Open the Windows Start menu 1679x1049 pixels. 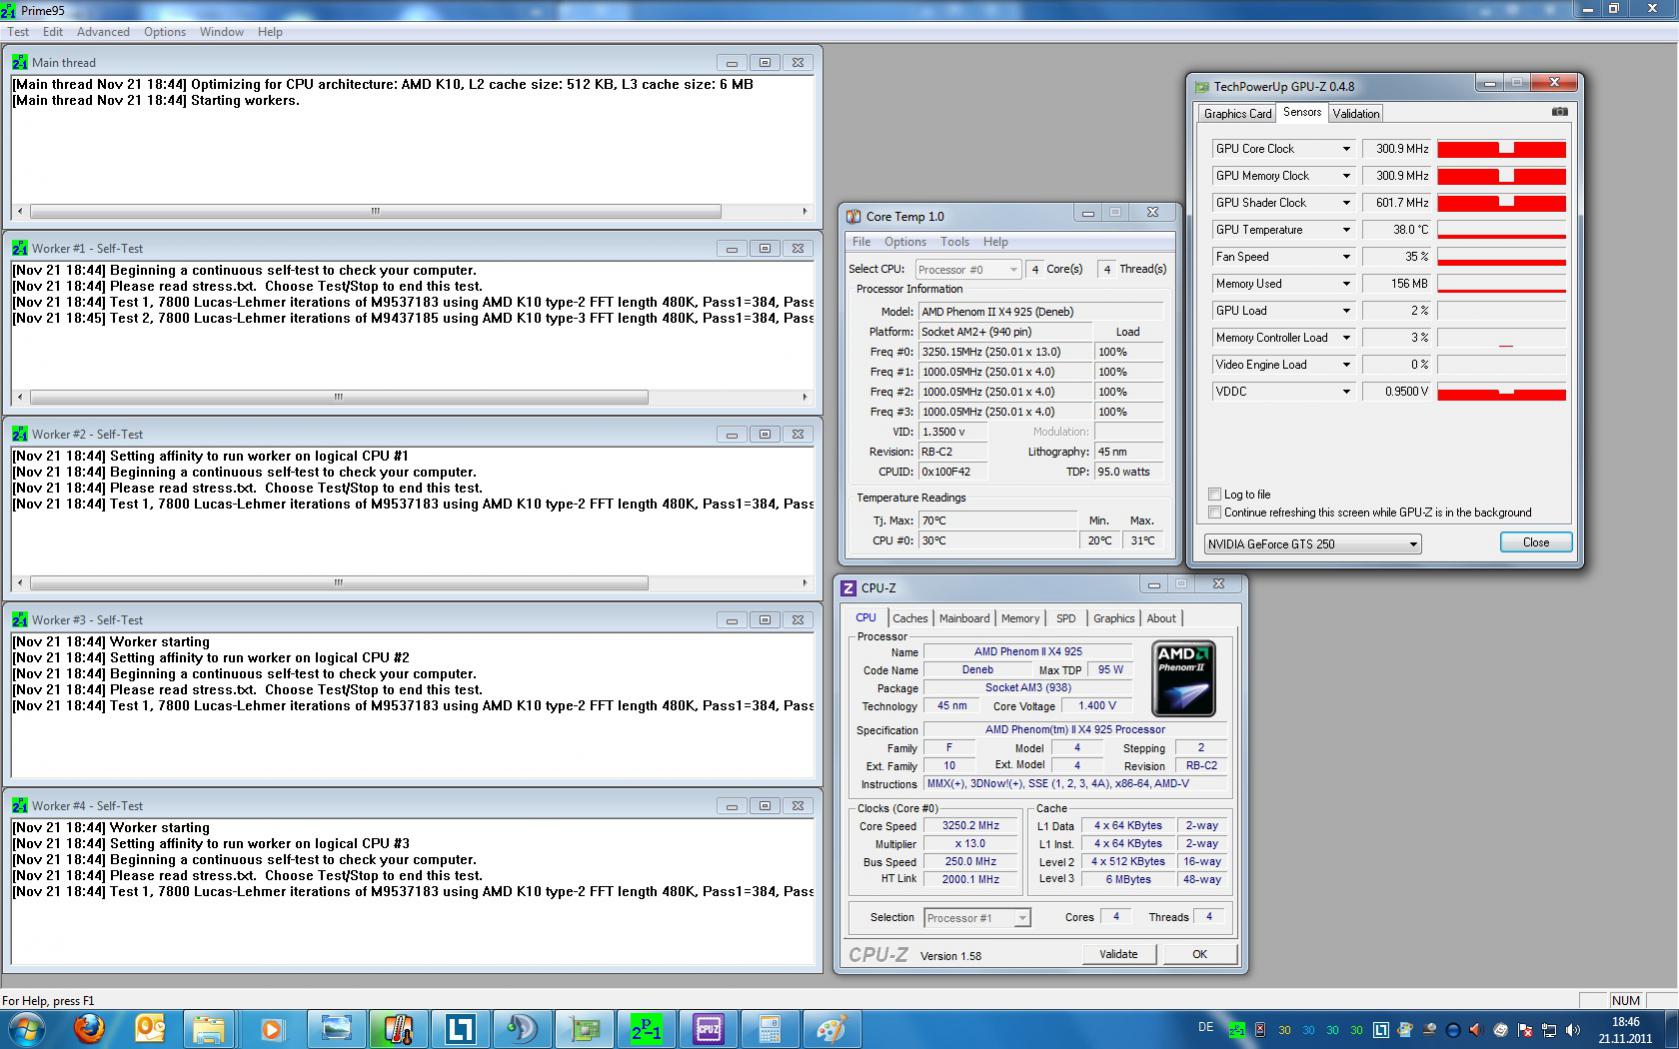[x=27, y=1029]
